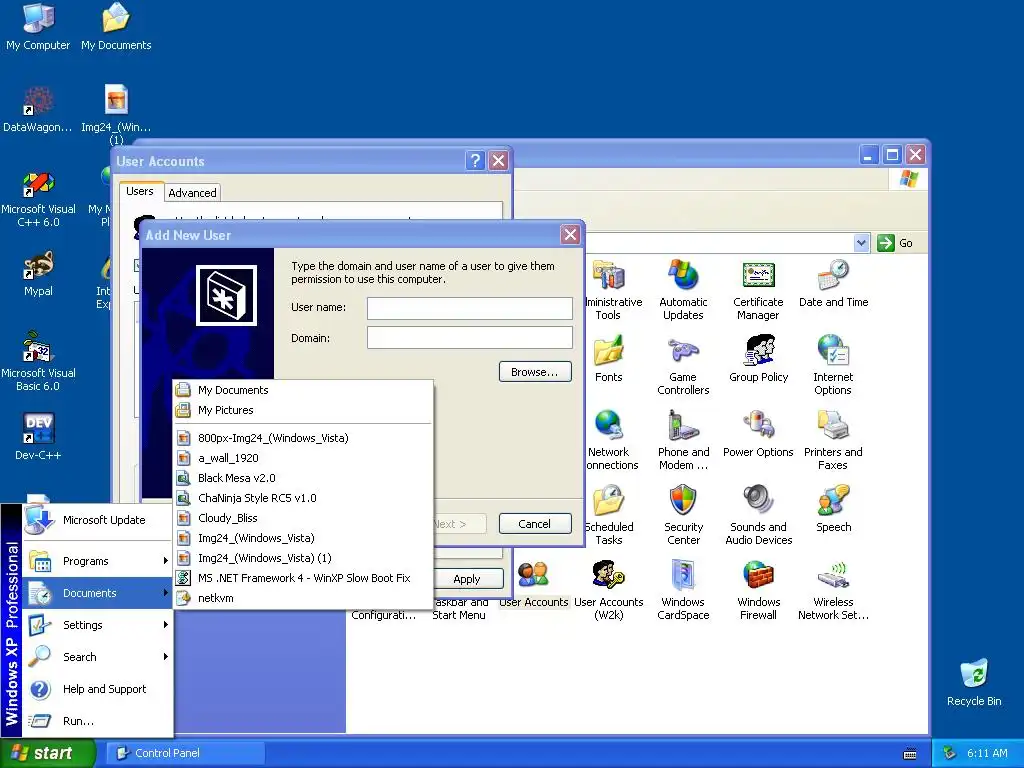The image size is (1024, 768).
Task: Click Control Panel taskbar button
Action: coord(185,753)
